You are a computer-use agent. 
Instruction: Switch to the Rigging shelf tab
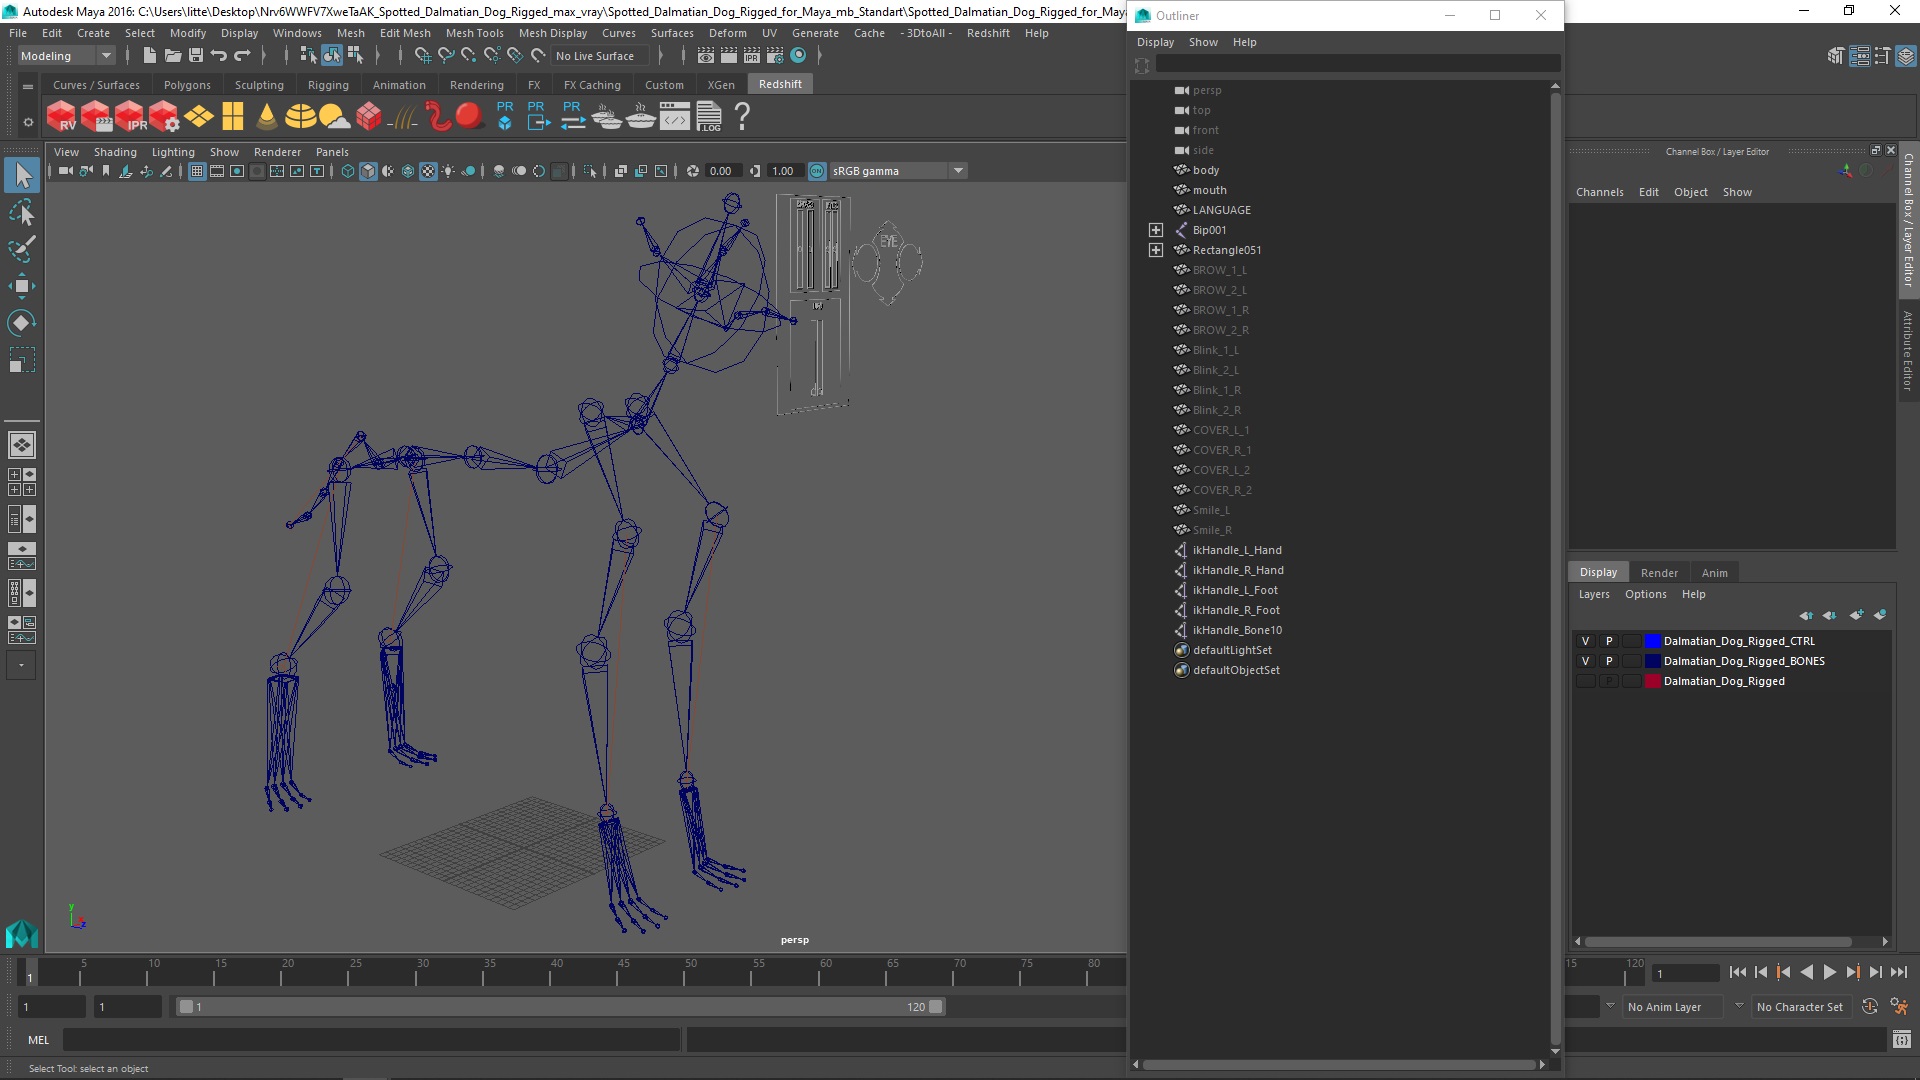pyautogui.click(x=328, y=85)
